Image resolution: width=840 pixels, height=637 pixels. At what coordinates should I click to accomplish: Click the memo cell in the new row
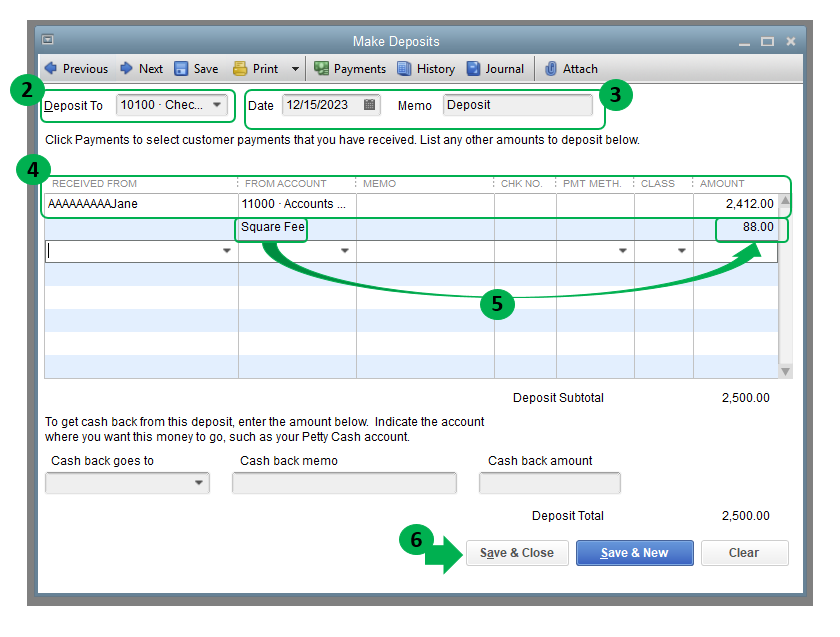[425, 251]
